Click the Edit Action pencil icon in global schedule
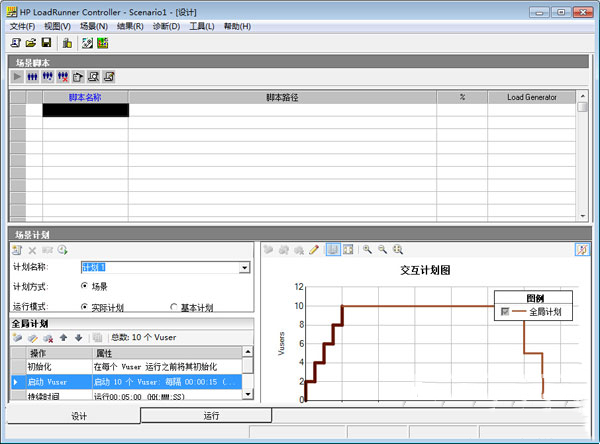Image resolution: width=600 pixels, height=444 pixels. pos(33,338)
